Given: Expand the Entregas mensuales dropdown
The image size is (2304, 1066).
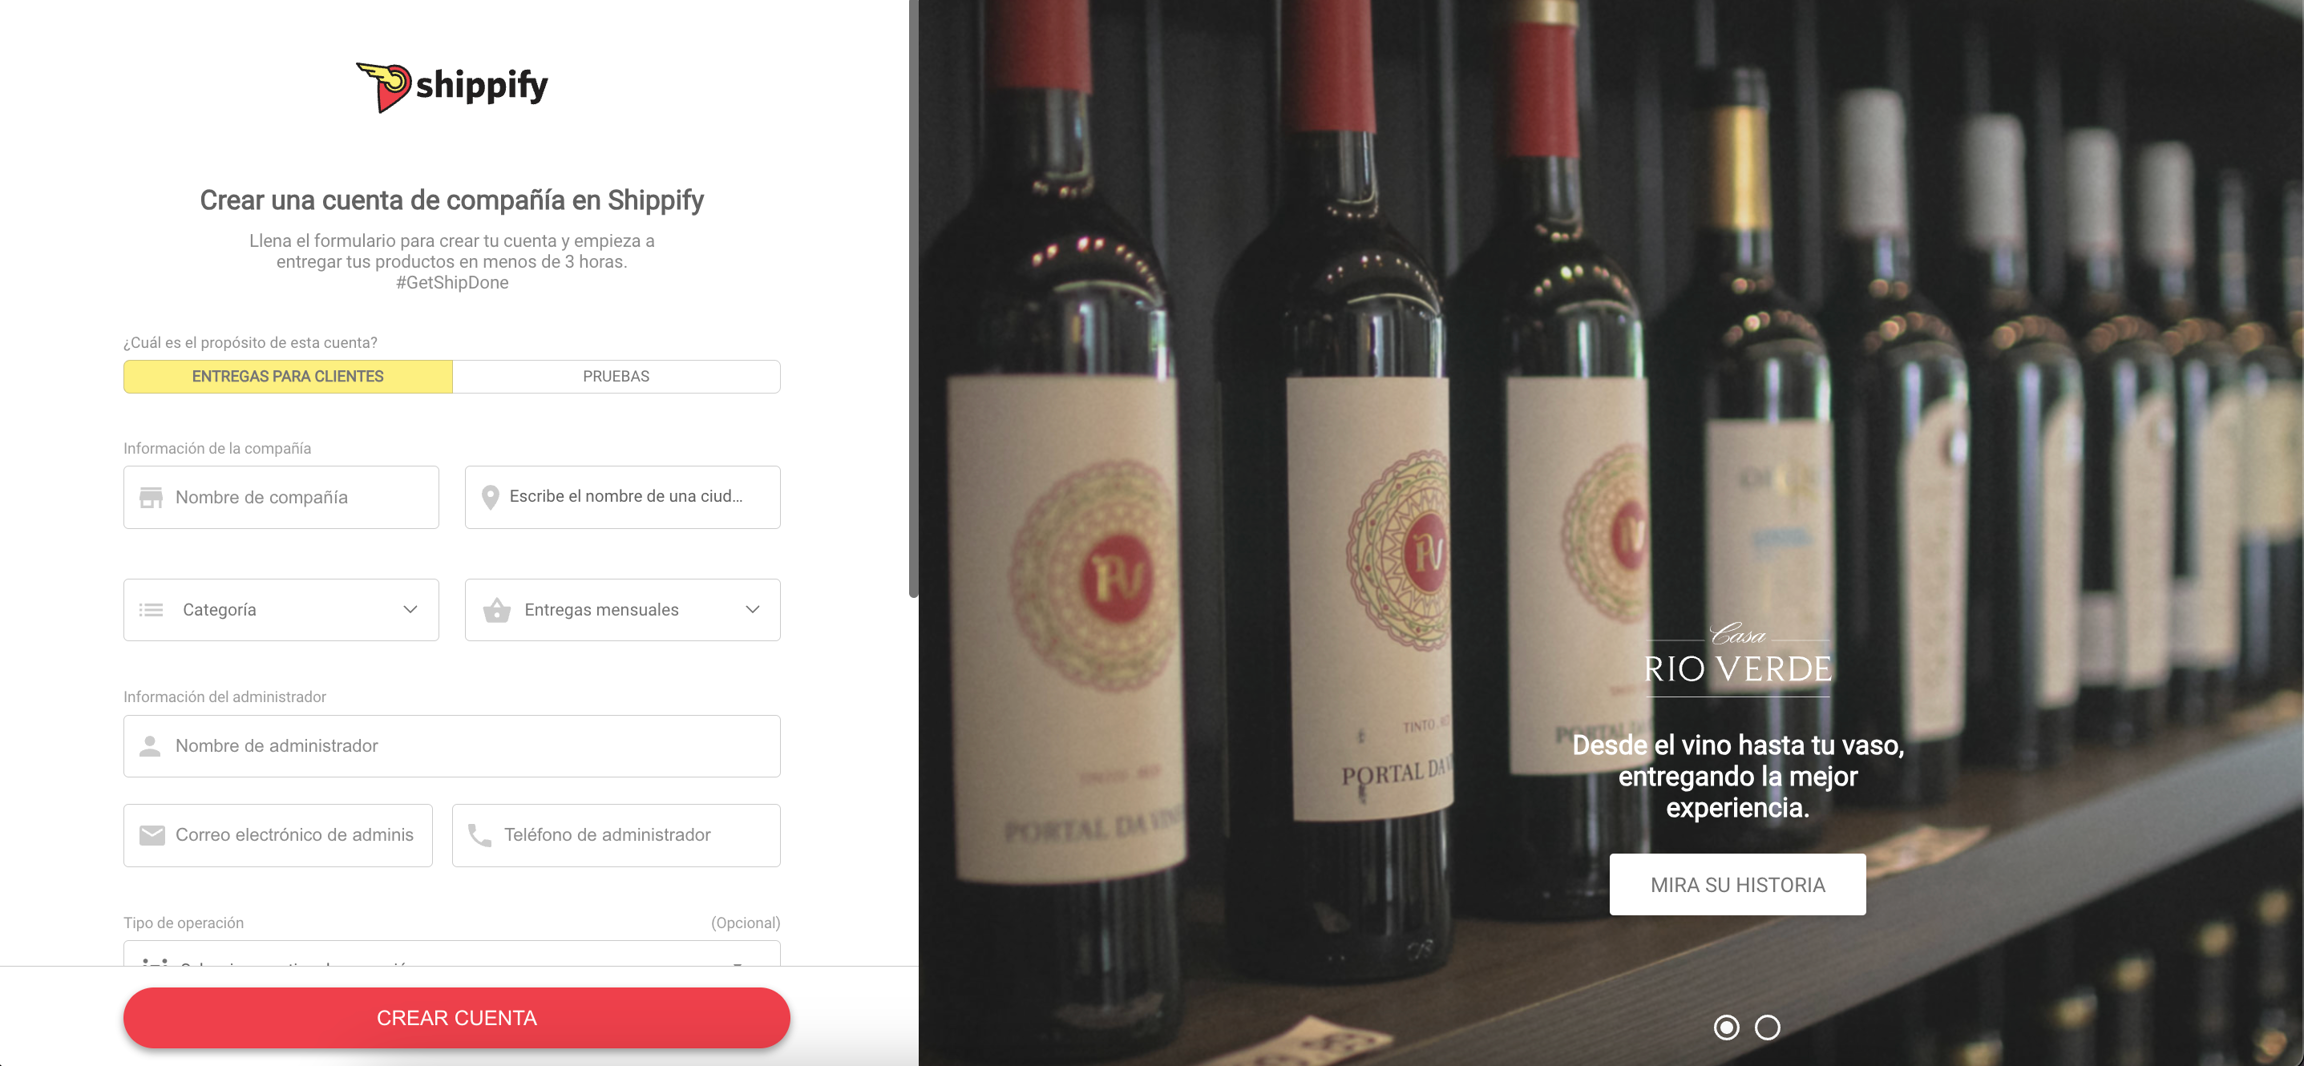Looking at the screenshot, I should (622, 610).
